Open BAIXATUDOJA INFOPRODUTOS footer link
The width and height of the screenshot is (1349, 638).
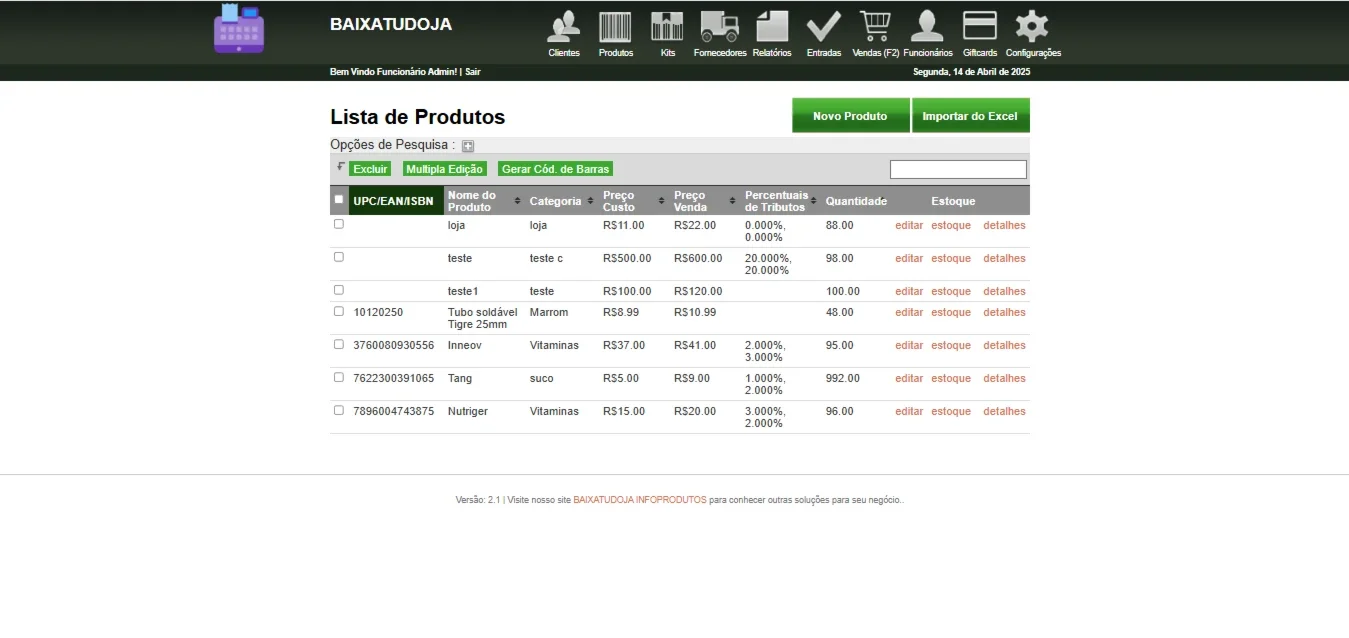[x=640, y=500]
